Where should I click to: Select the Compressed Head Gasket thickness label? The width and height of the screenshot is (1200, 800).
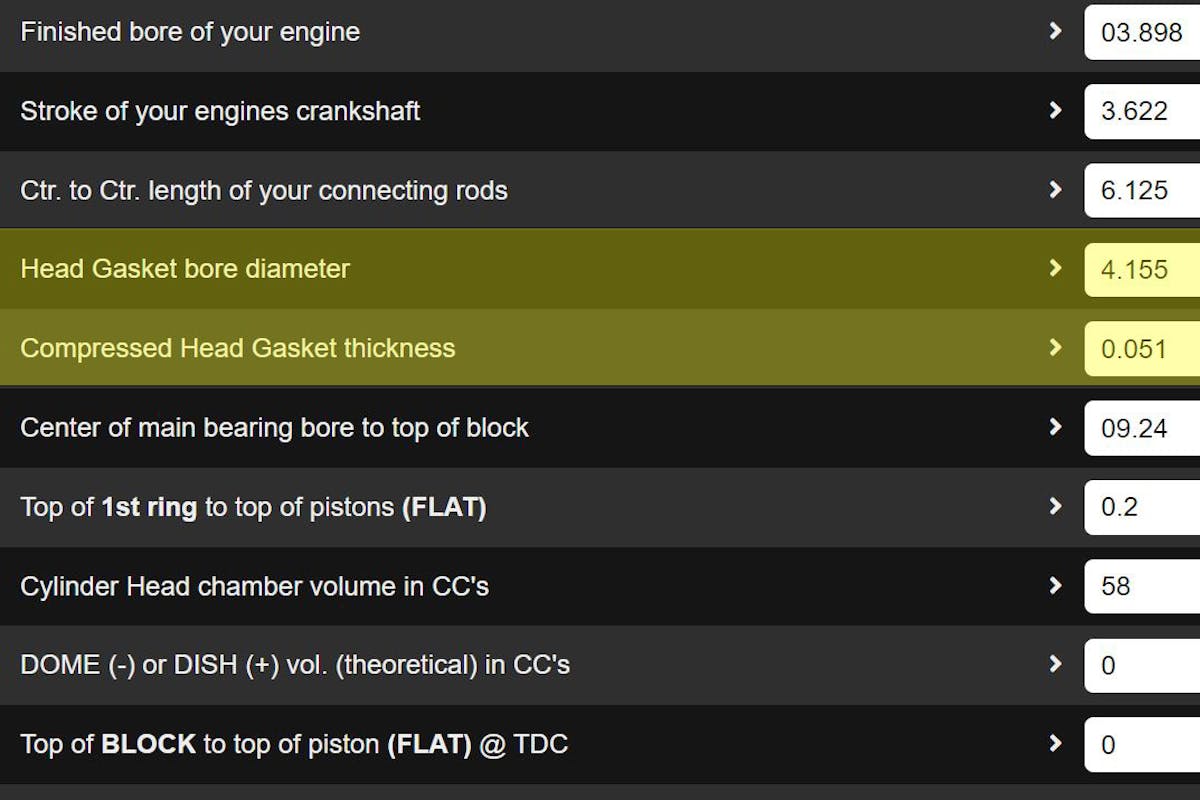(238, 348)
